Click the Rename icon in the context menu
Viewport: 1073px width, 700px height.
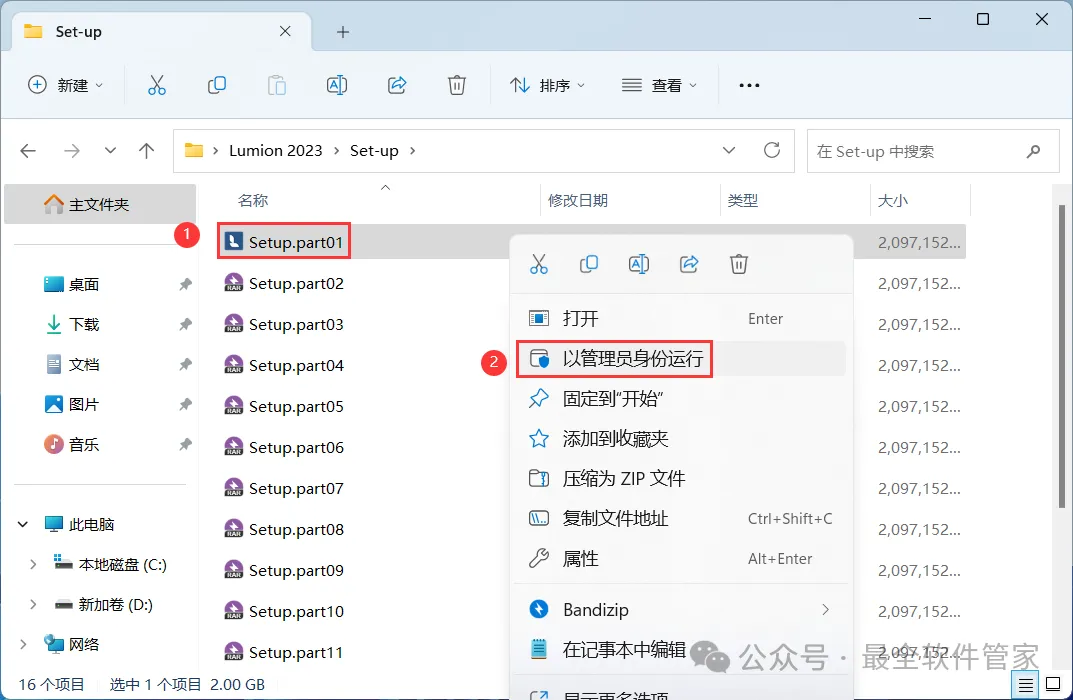(638, 264)
